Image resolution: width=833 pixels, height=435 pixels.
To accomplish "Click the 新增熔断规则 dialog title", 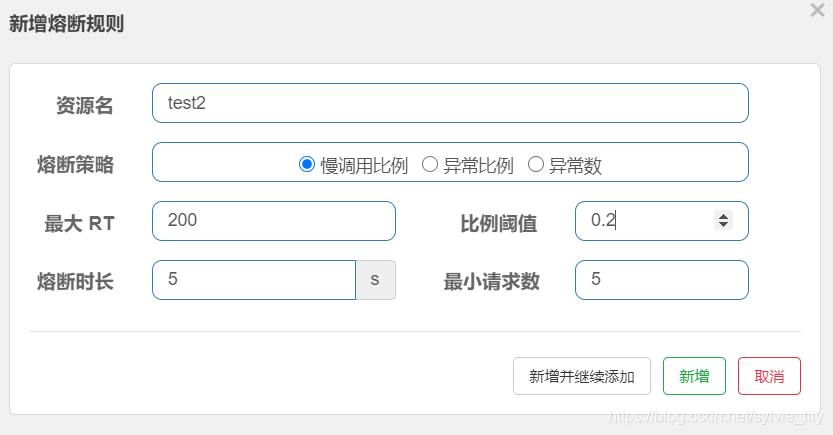I will tap(66, 24).
